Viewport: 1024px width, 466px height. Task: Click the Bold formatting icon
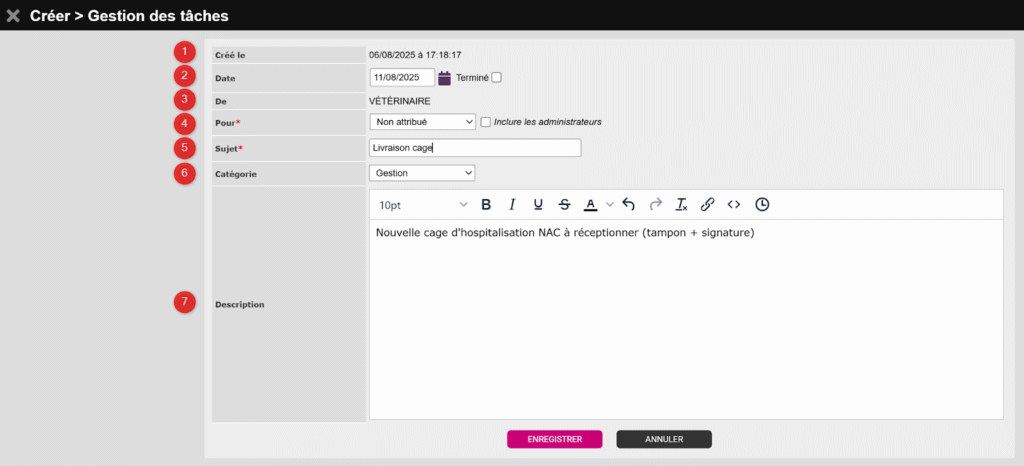(x=486, y=204)
